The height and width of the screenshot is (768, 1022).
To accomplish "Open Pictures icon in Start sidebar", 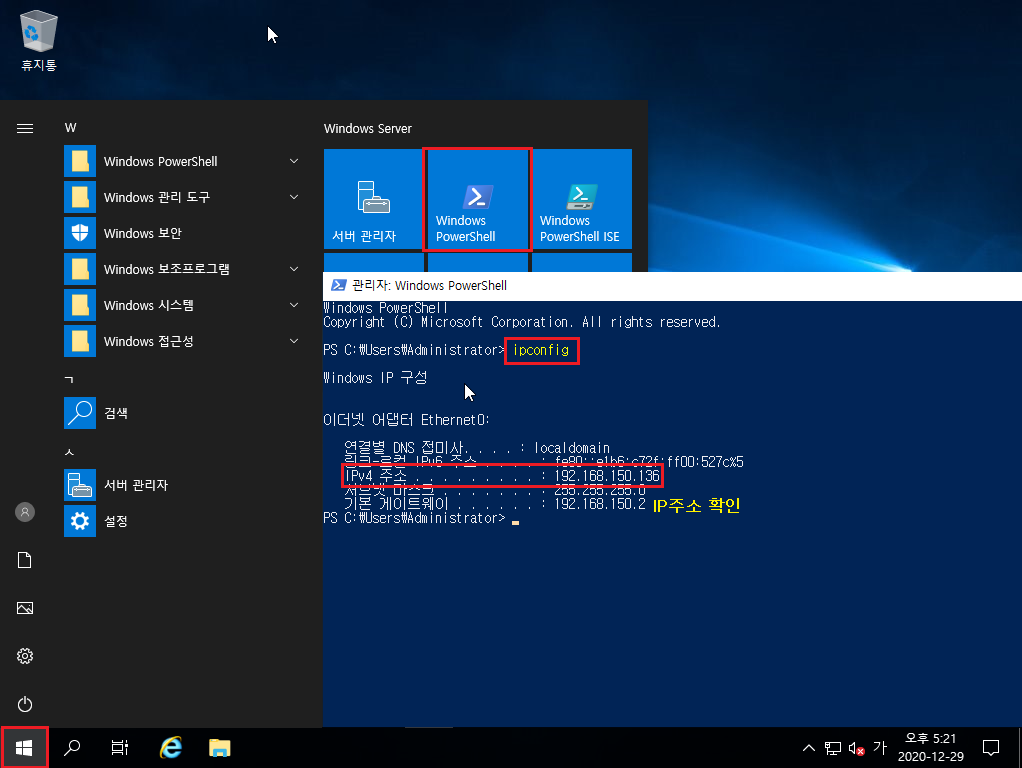I will [25, 608].
